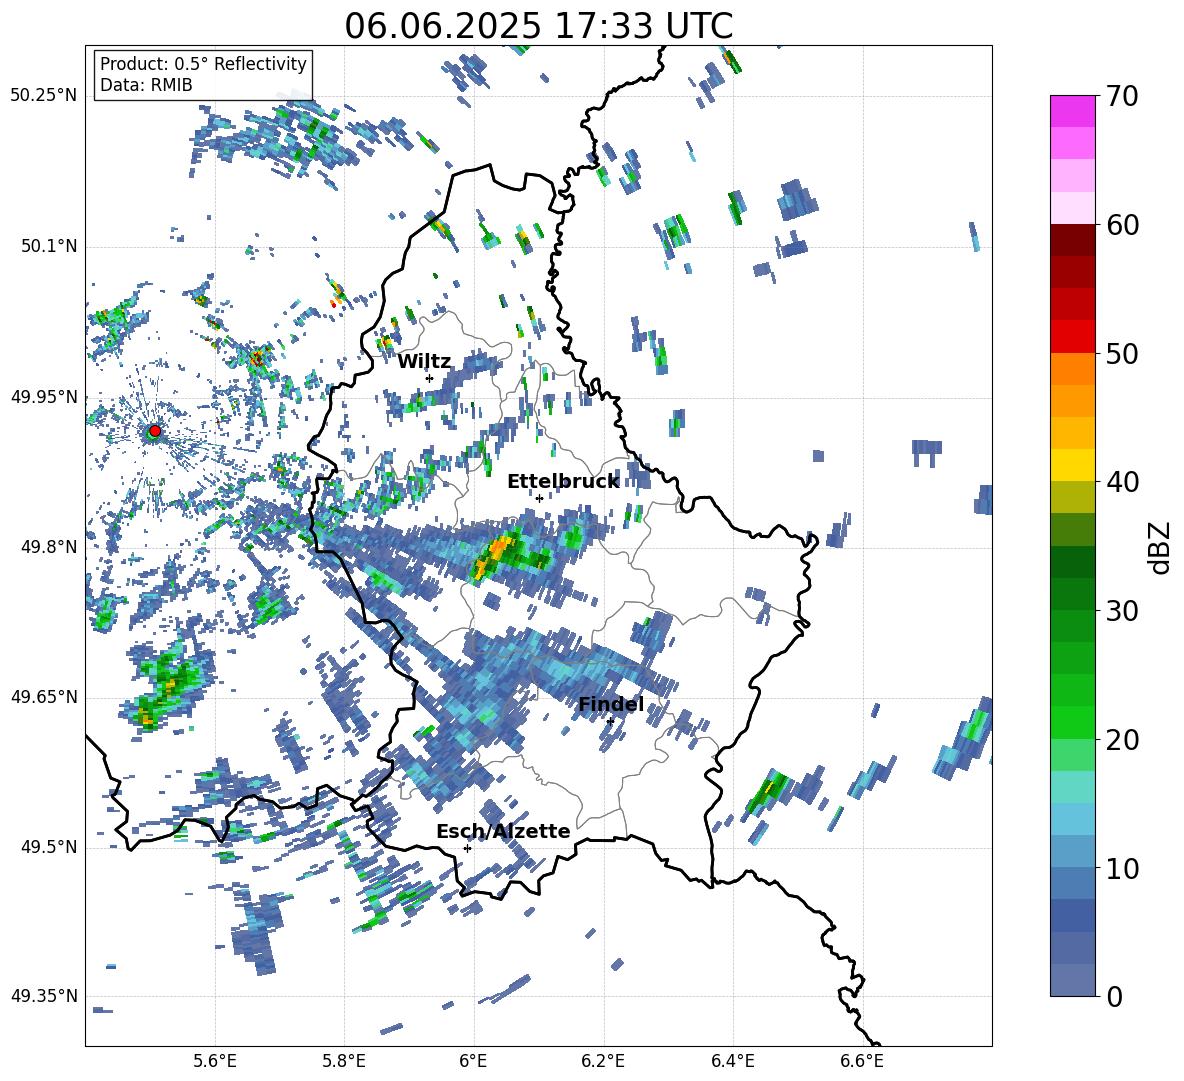
Task: Click the Ettelbruck location cross marker
Action: [539, 498]
